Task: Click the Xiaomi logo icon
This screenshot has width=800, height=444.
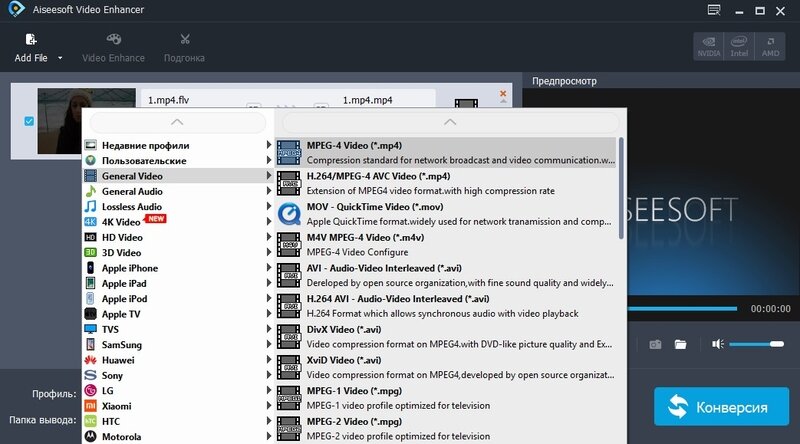Action: (x=90, y=406)
